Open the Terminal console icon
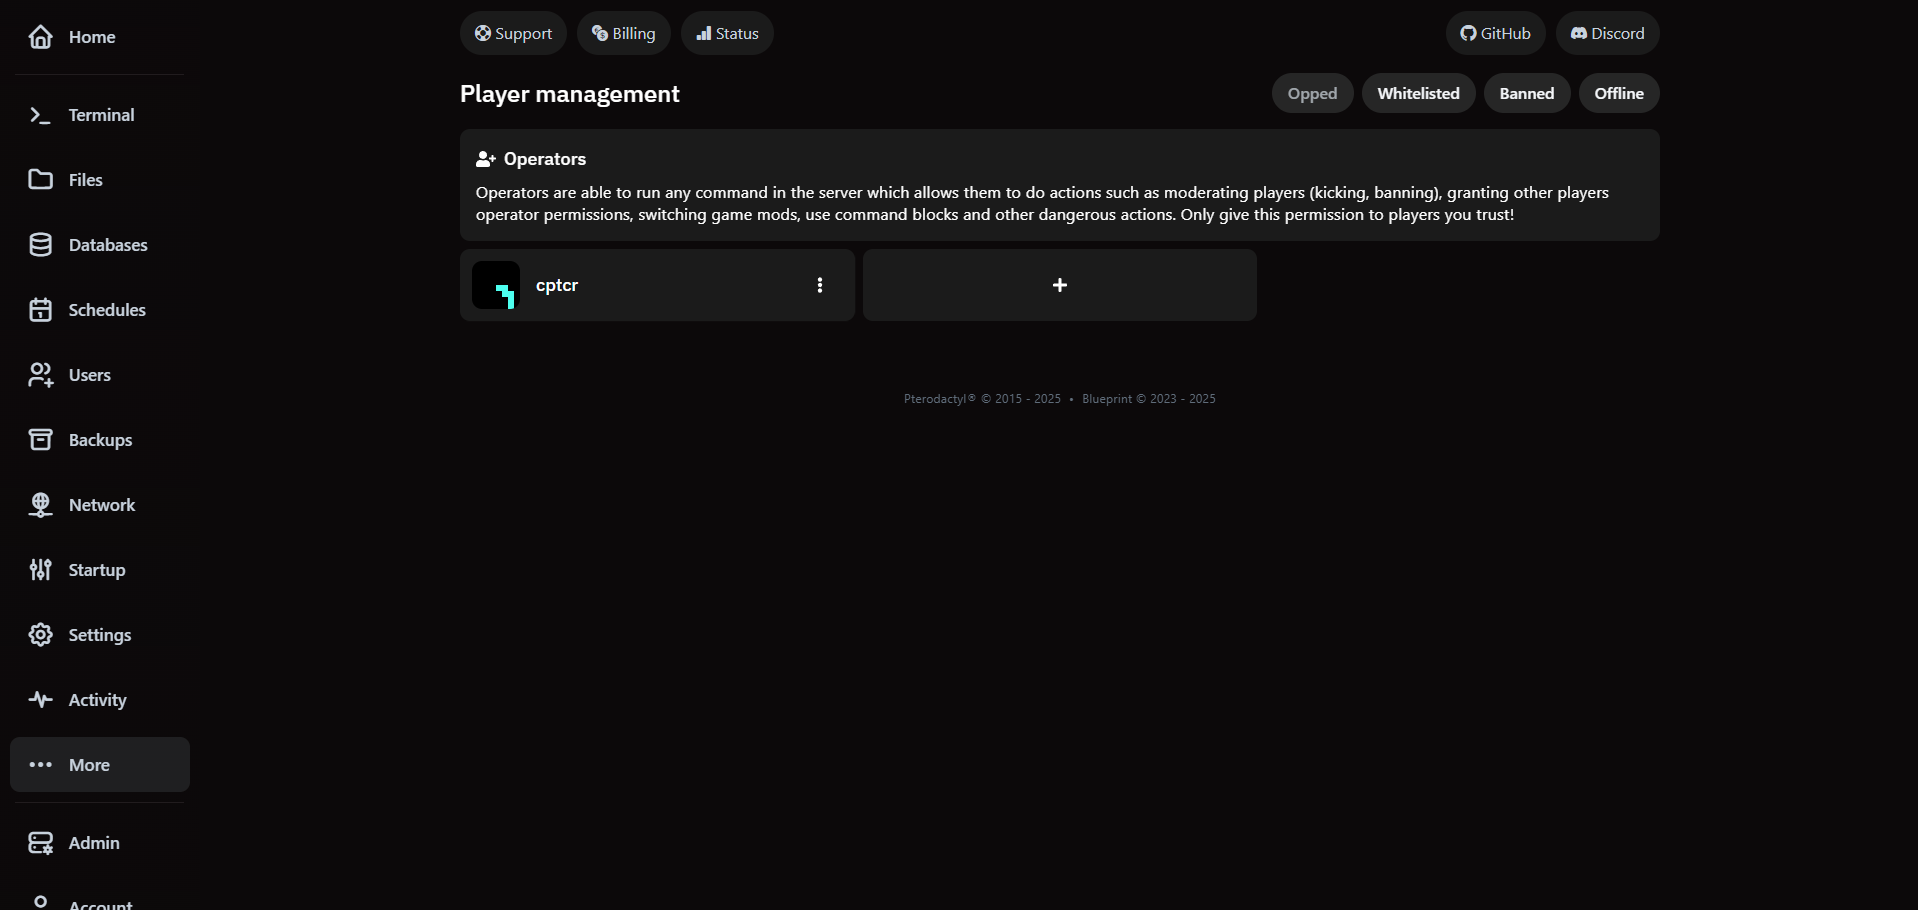This screenshot has height=910, width=1918. pos(40,114)
